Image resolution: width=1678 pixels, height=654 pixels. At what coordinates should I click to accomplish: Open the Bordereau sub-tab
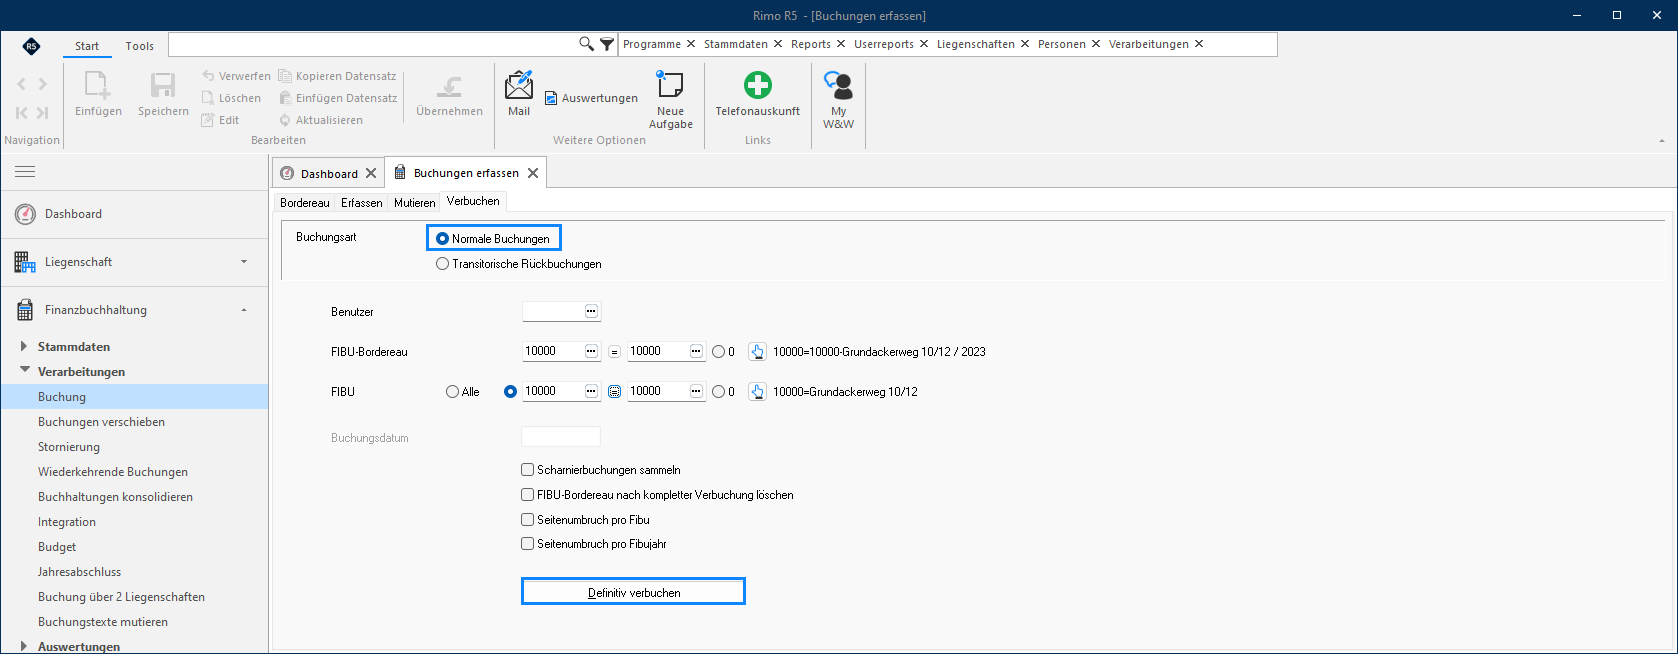click(x=305, y=202)
